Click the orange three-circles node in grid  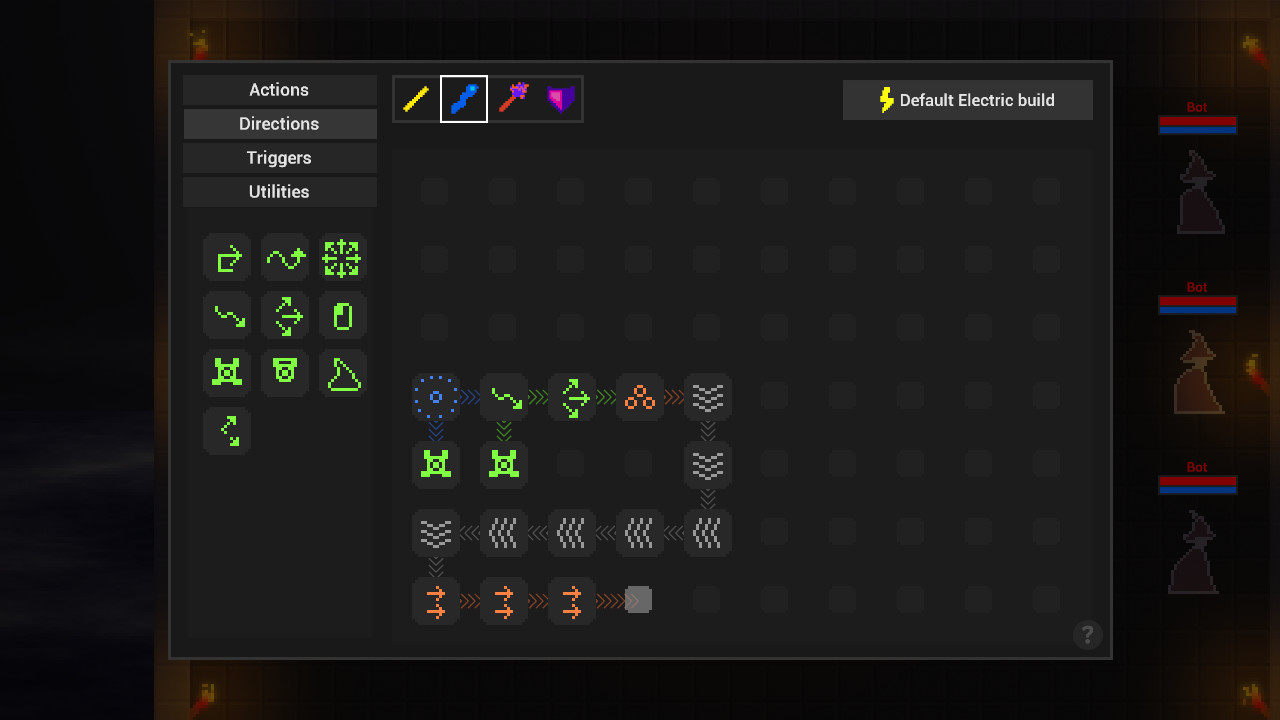(x=640, y=397)
